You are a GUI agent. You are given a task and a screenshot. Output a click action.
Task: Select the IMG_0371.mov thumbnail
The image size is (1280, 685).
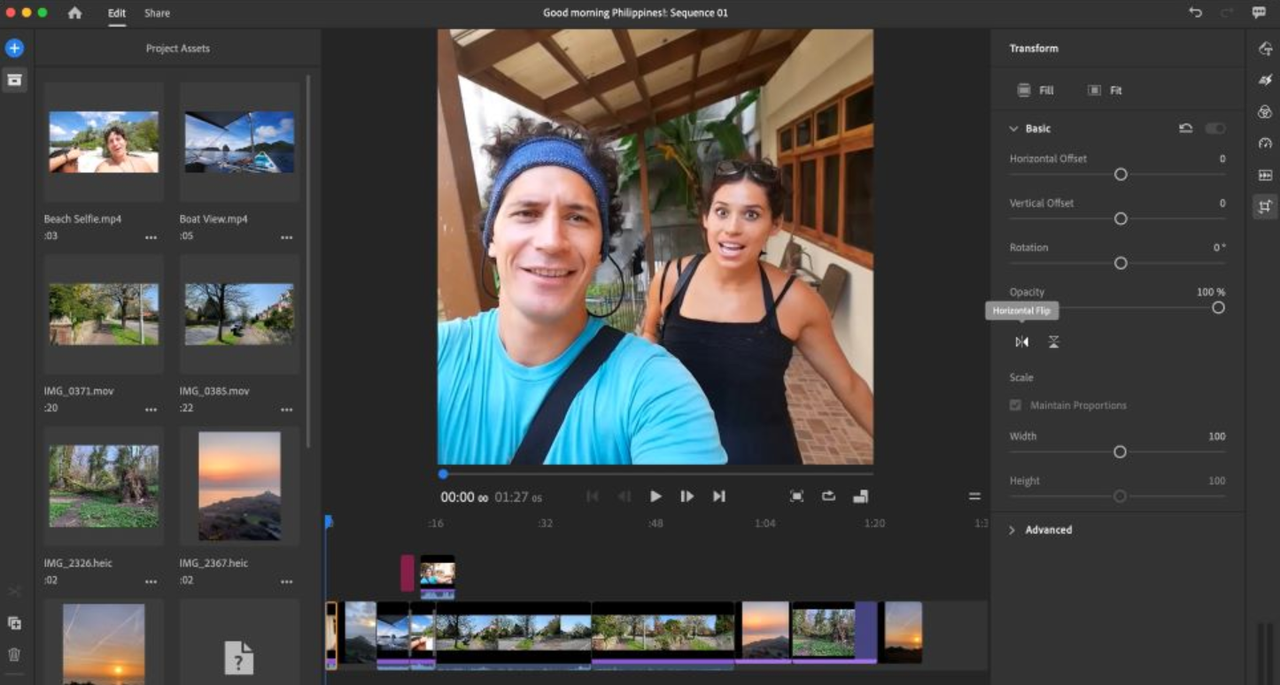coord(104,314)
